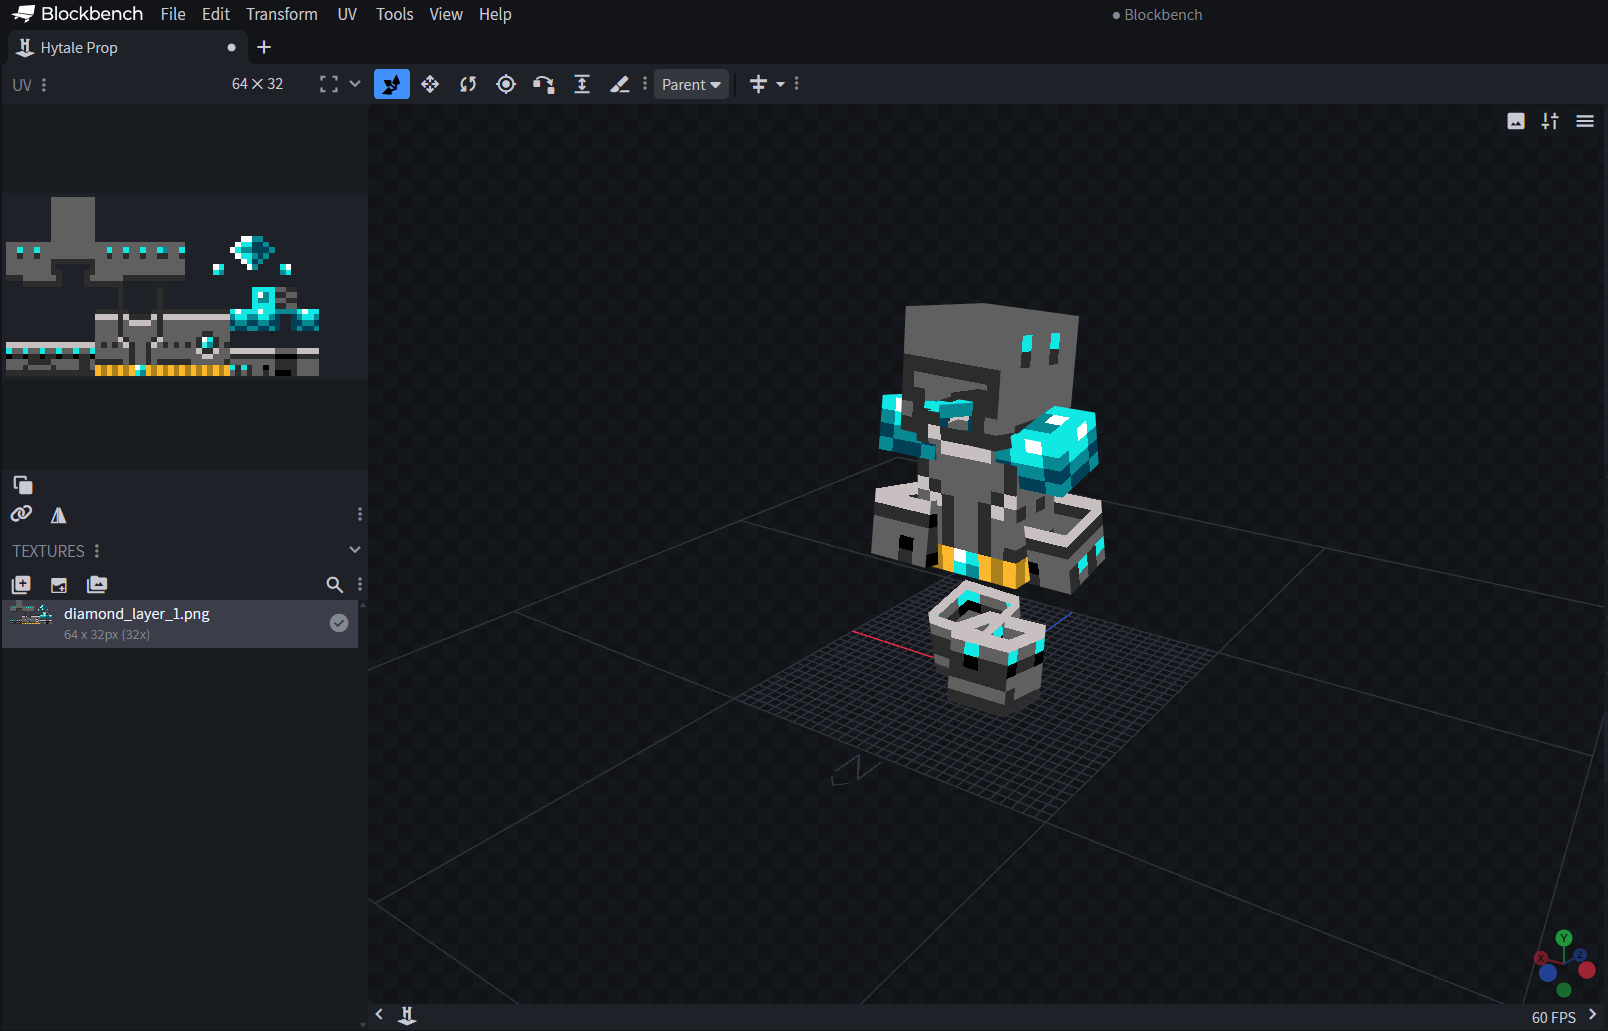Expand the UV fullscreen options chevron

click(355, 84)
